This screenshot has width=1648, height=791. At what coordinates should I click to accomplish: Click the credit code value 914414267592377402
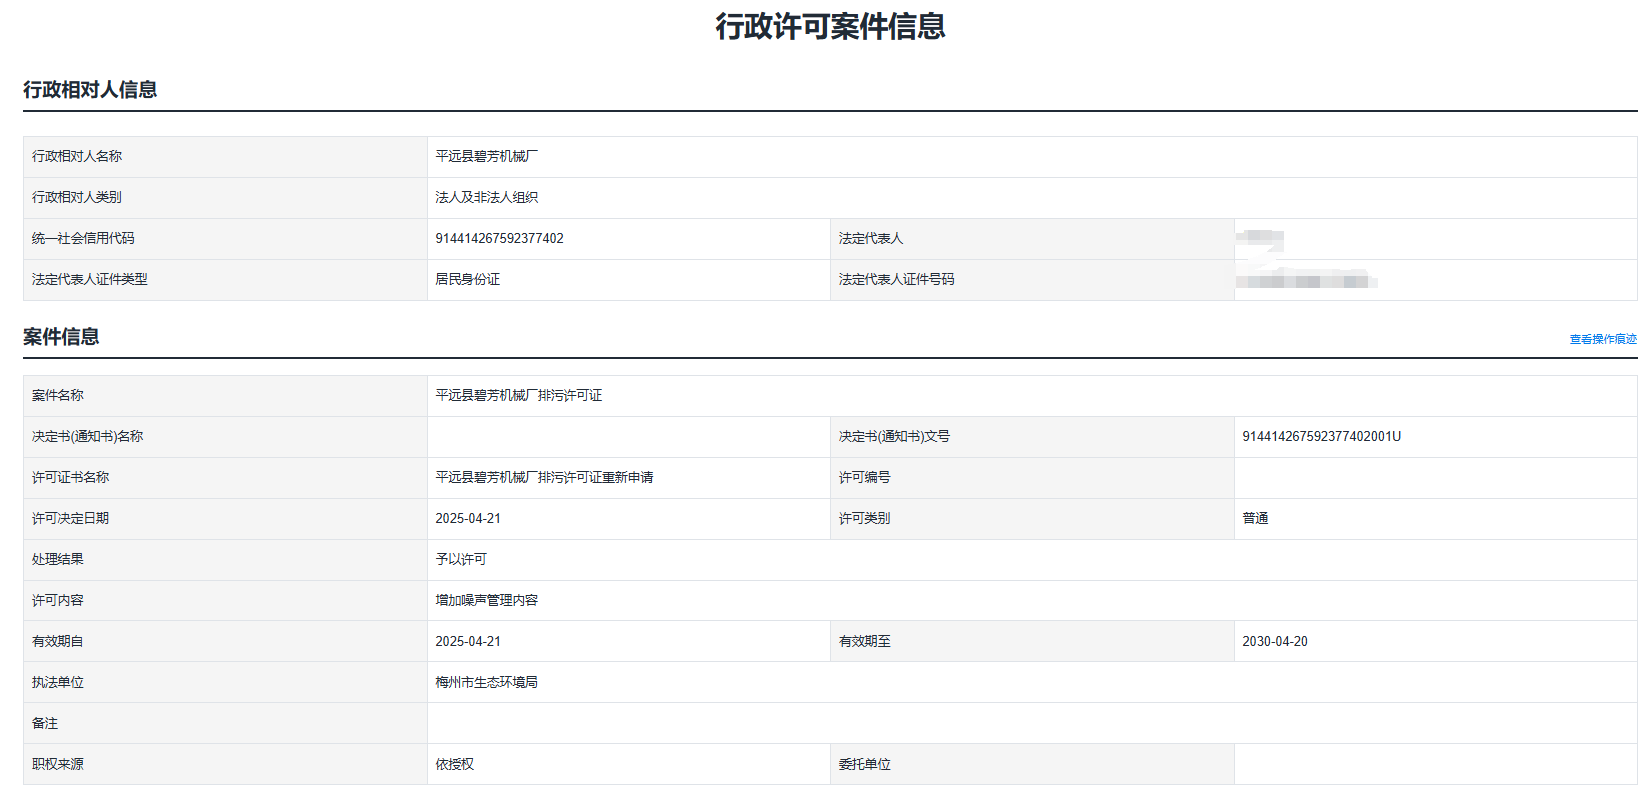pyautogui.click(x=499, y=239)
